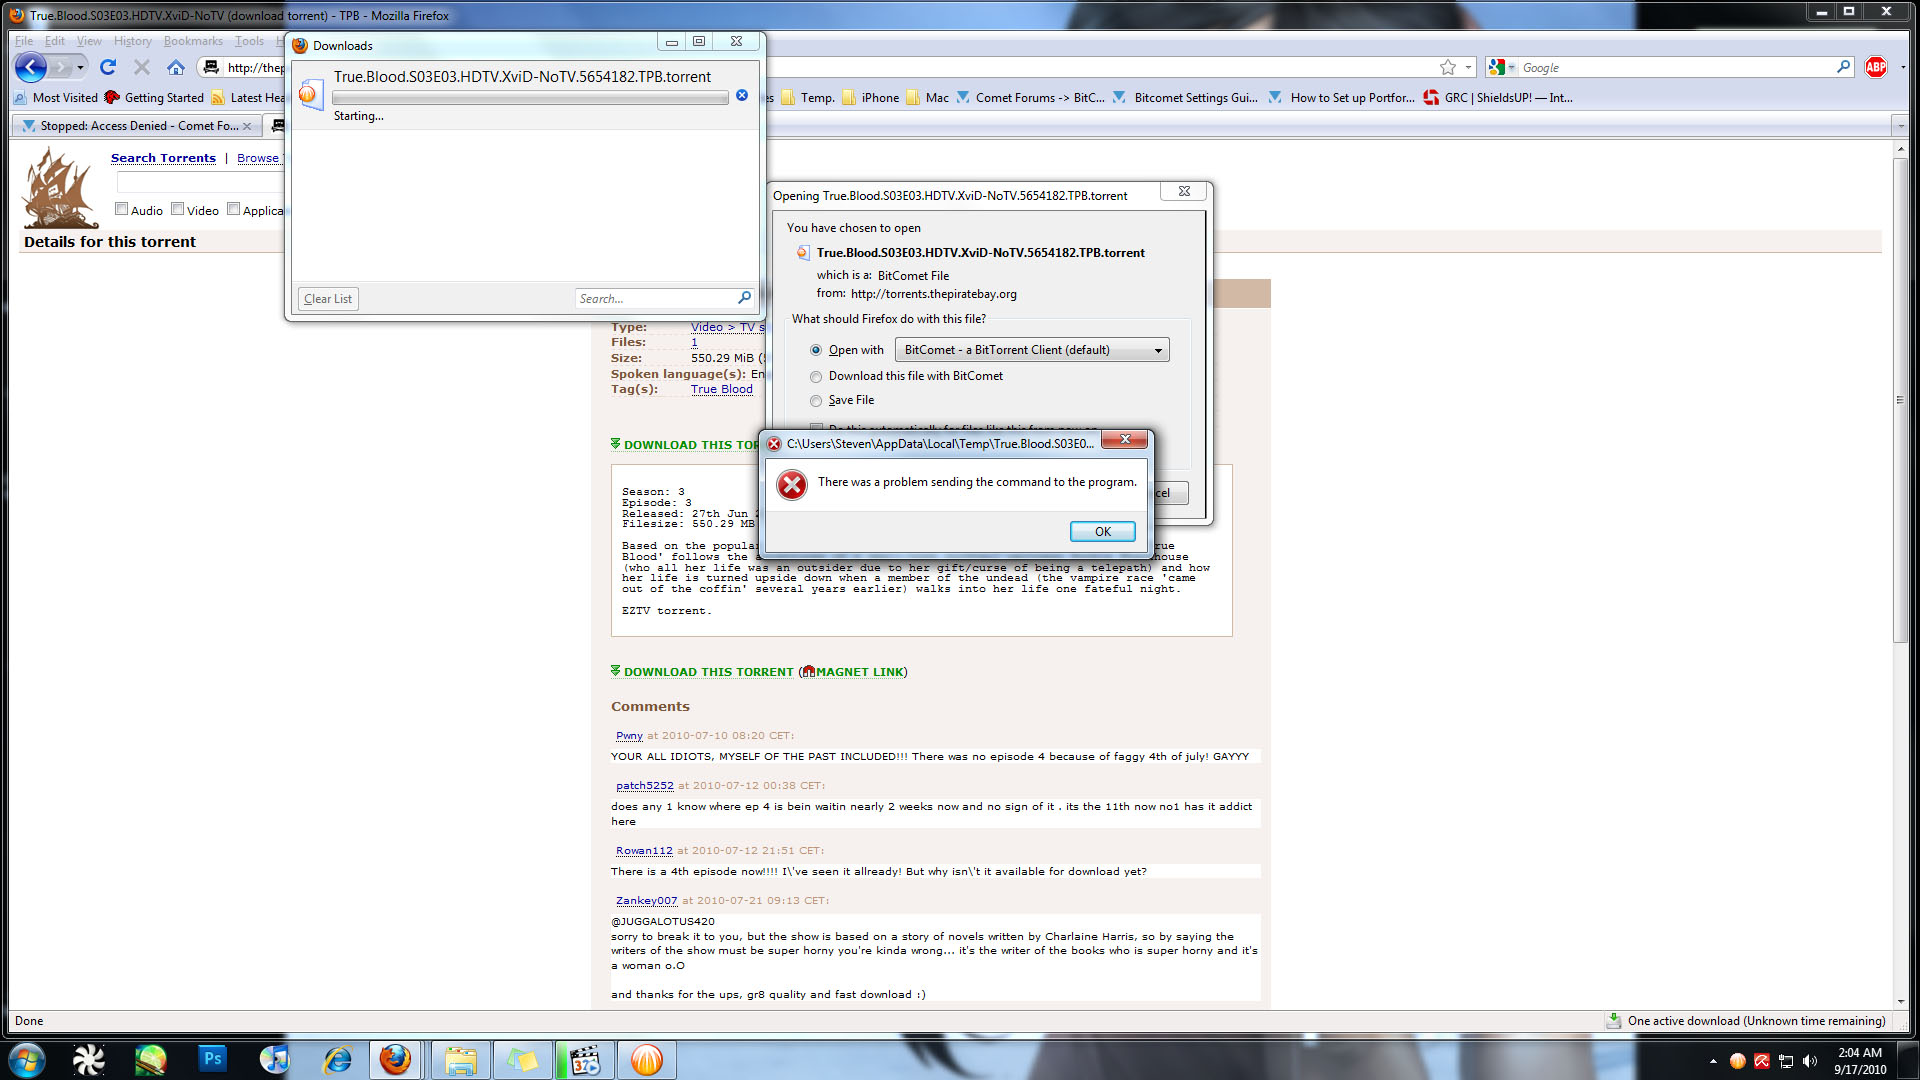The height and width of the screenshot is (1080, 1920).
Task: Click the search magnifier in Downloads window
Action: pyautogui.click(x=744, y=298)
